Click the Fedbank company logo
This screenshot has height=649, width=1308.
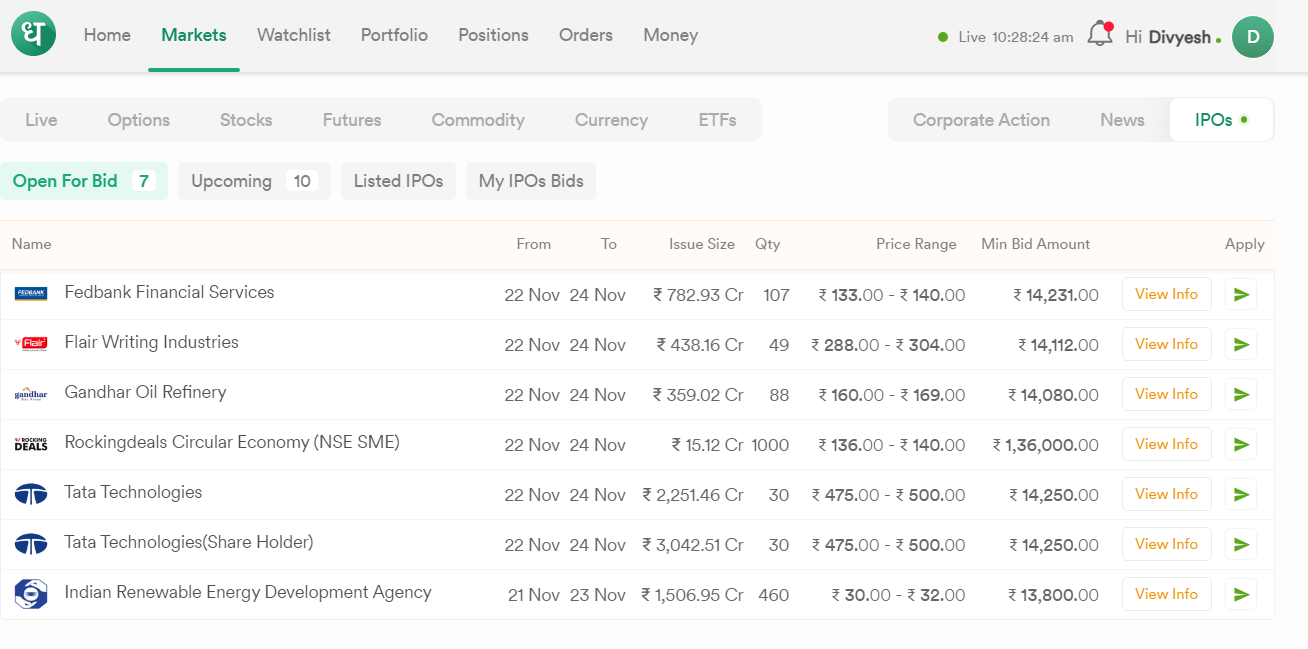[31, 293]
